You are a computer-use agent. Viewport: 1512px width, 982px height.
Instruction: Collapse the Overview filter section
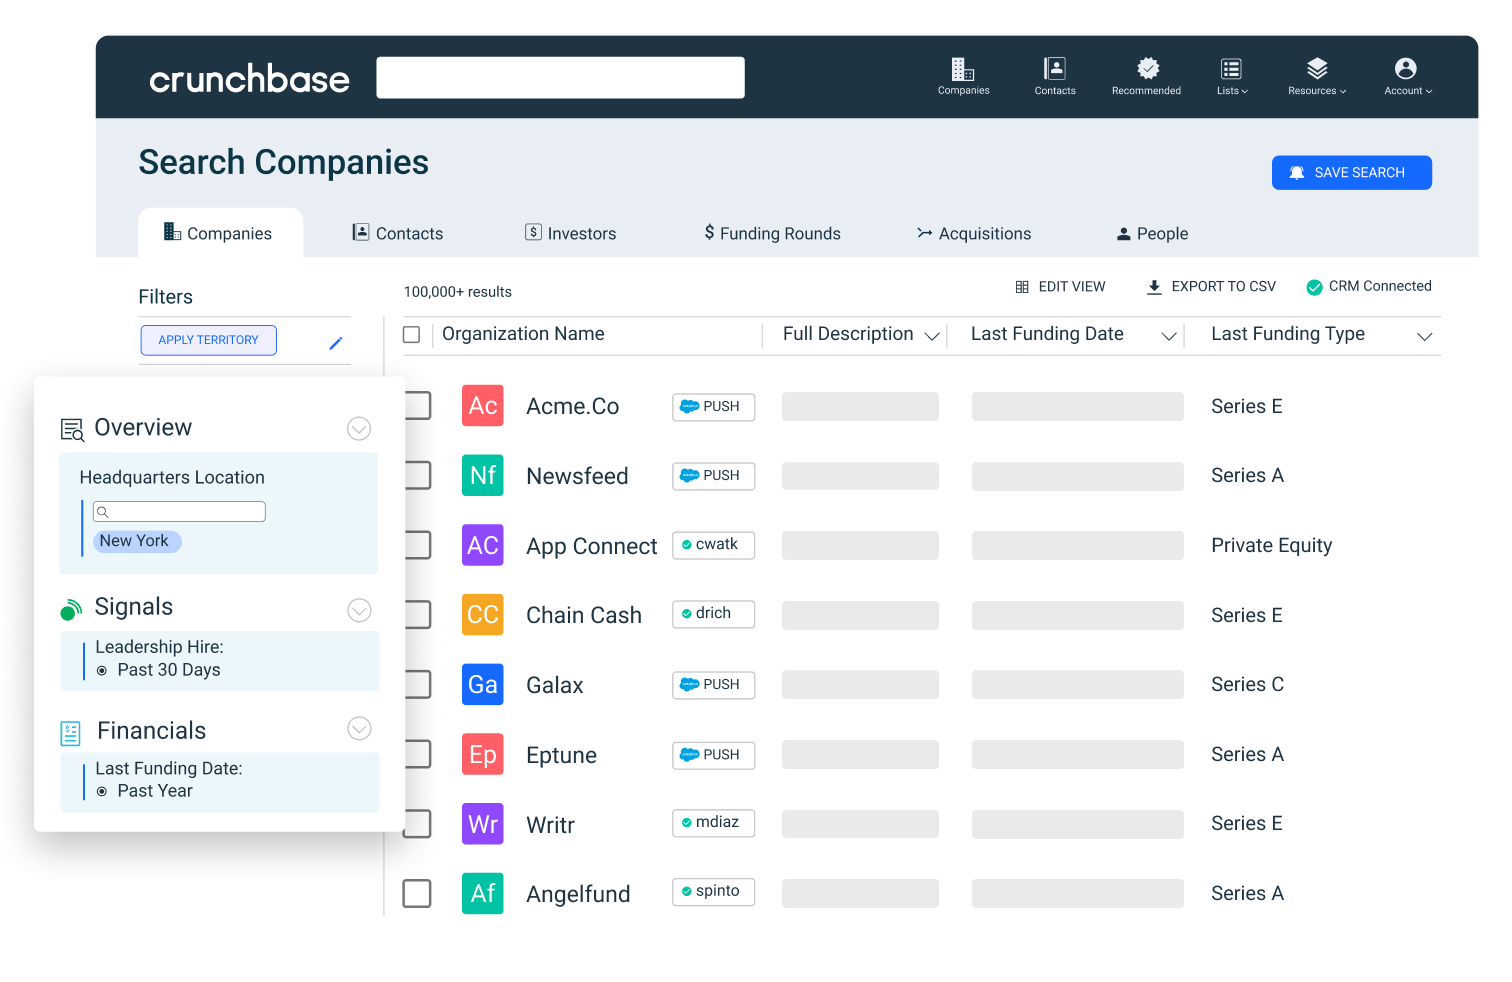click(x=359, y=428)
